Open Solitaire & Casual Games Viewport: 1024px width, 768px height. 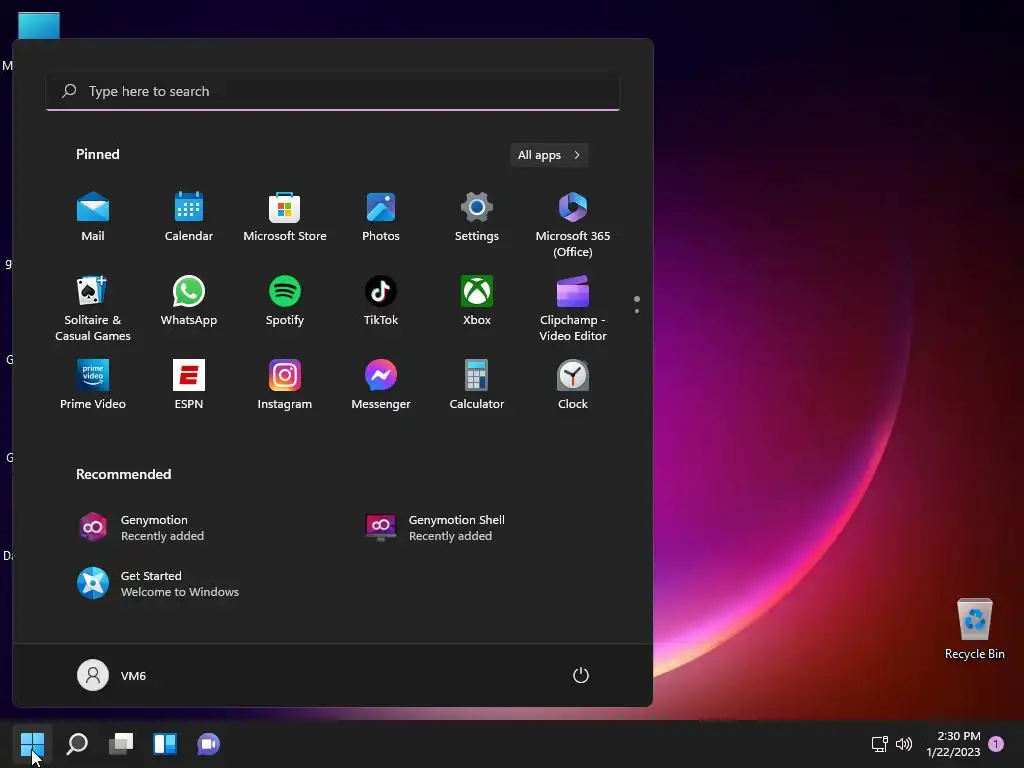click(x=93, y=309)
